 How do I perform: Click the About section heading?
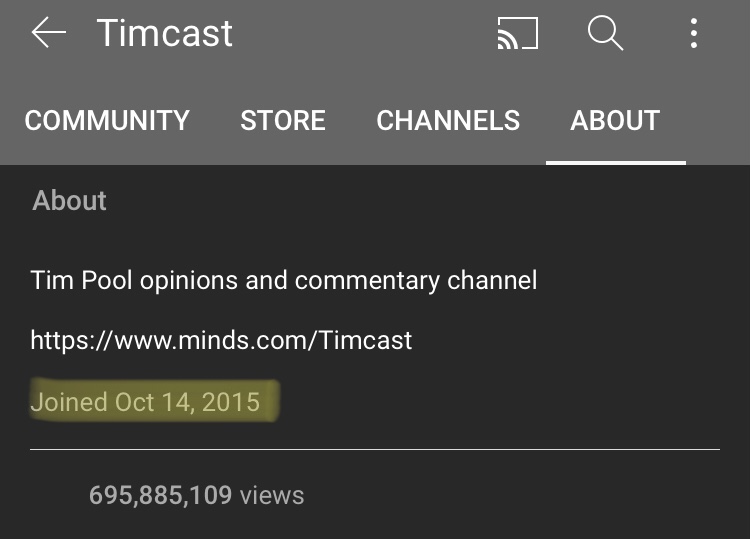point(69,200)
